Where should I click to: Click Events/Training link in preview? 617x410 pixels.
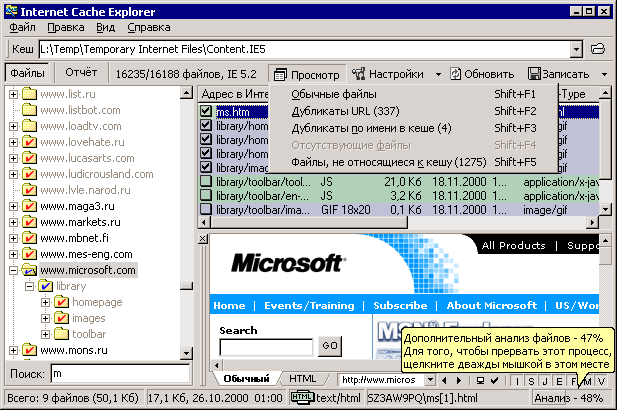309,306
